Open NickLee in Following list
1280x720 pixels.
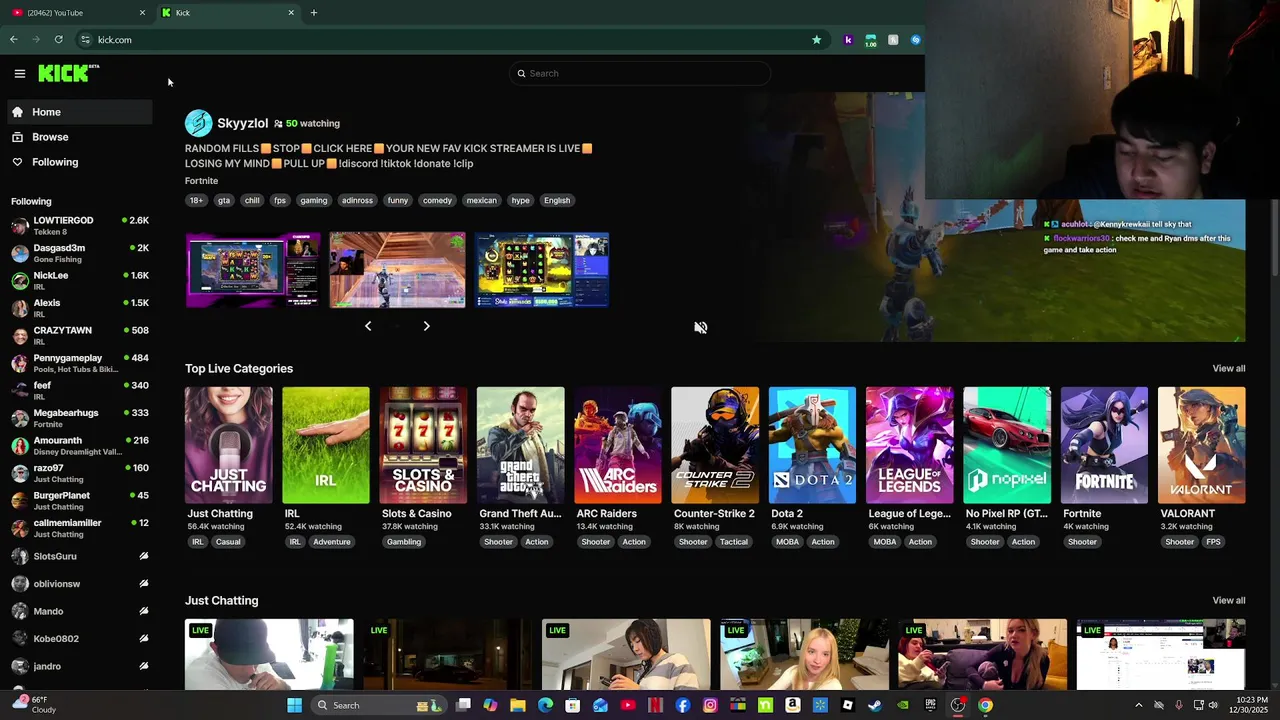click(x=80, y=281)
